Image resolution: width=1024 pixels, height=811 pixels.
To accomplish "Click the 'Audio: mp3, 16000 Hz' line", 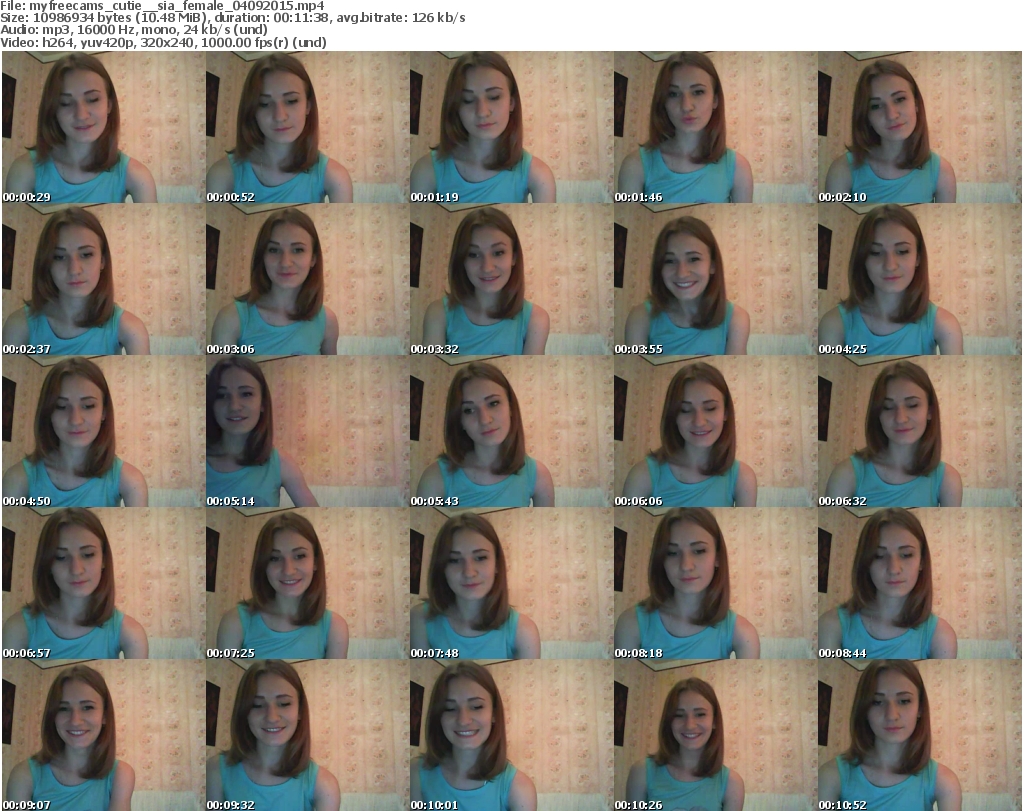I will click(x=134, y=30).
